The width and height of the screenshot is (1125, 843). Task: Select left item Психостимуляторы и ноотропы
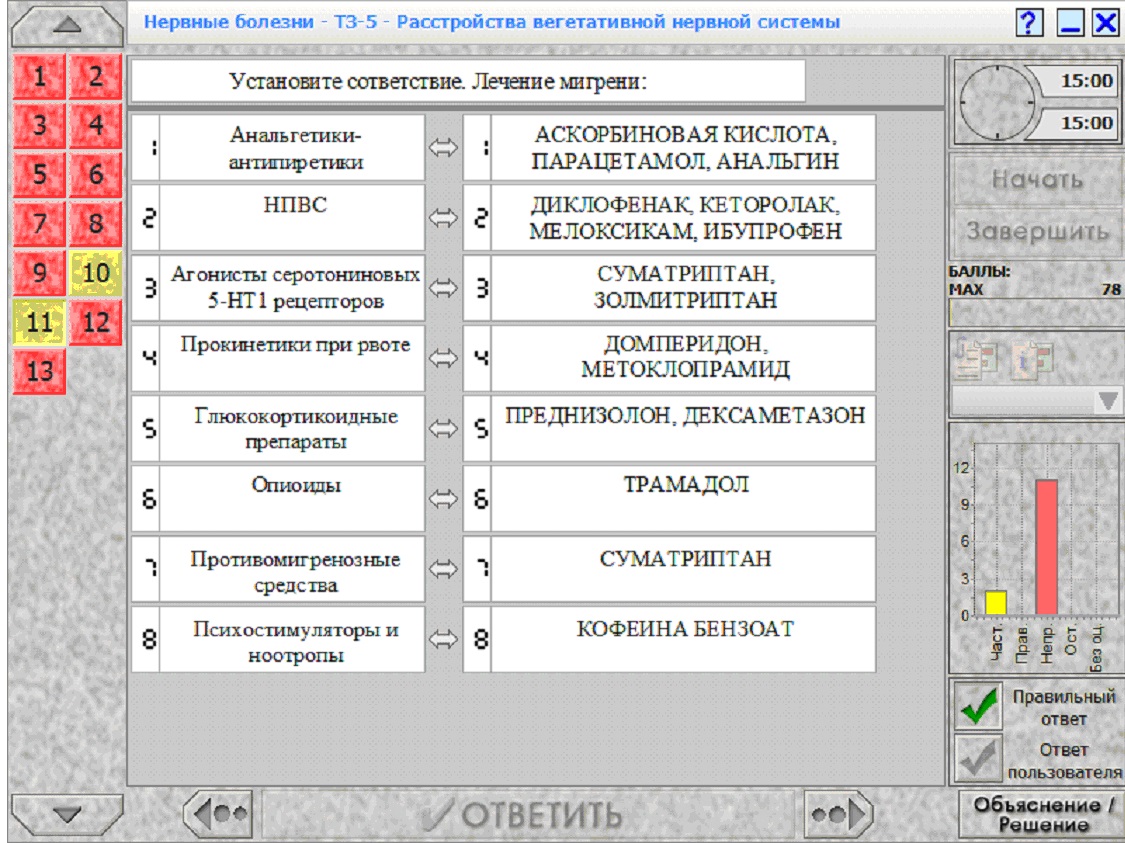point(278,639)
